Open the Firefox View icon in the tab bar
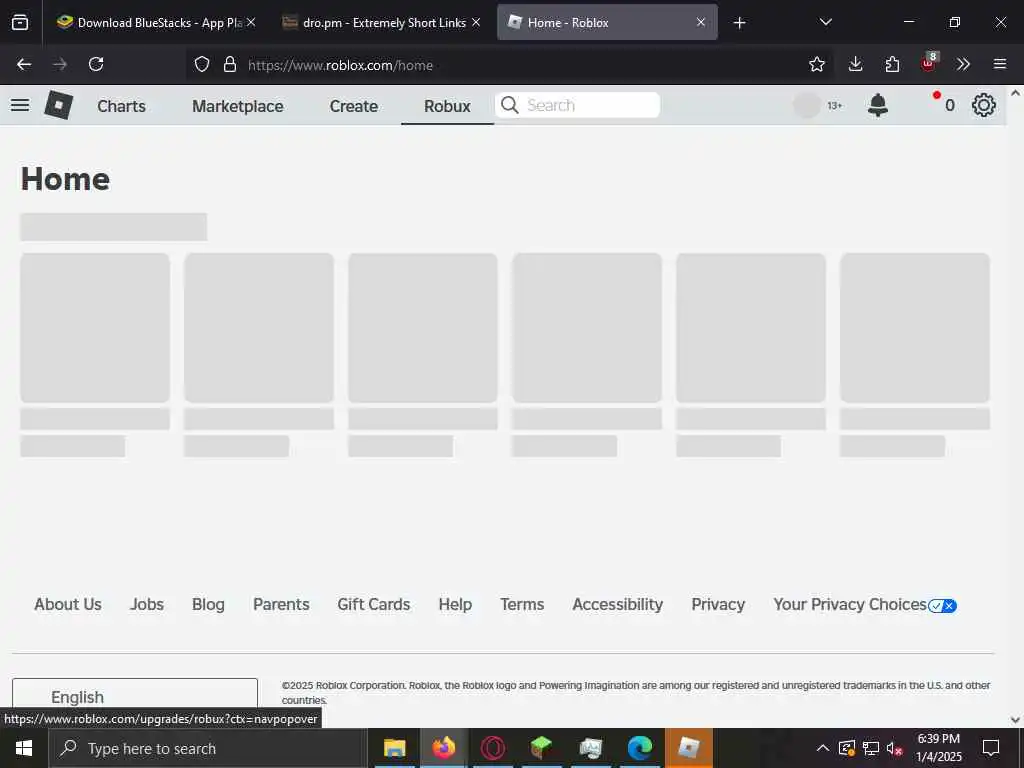This screenshot has height=768, width=1024. point(20,22)
